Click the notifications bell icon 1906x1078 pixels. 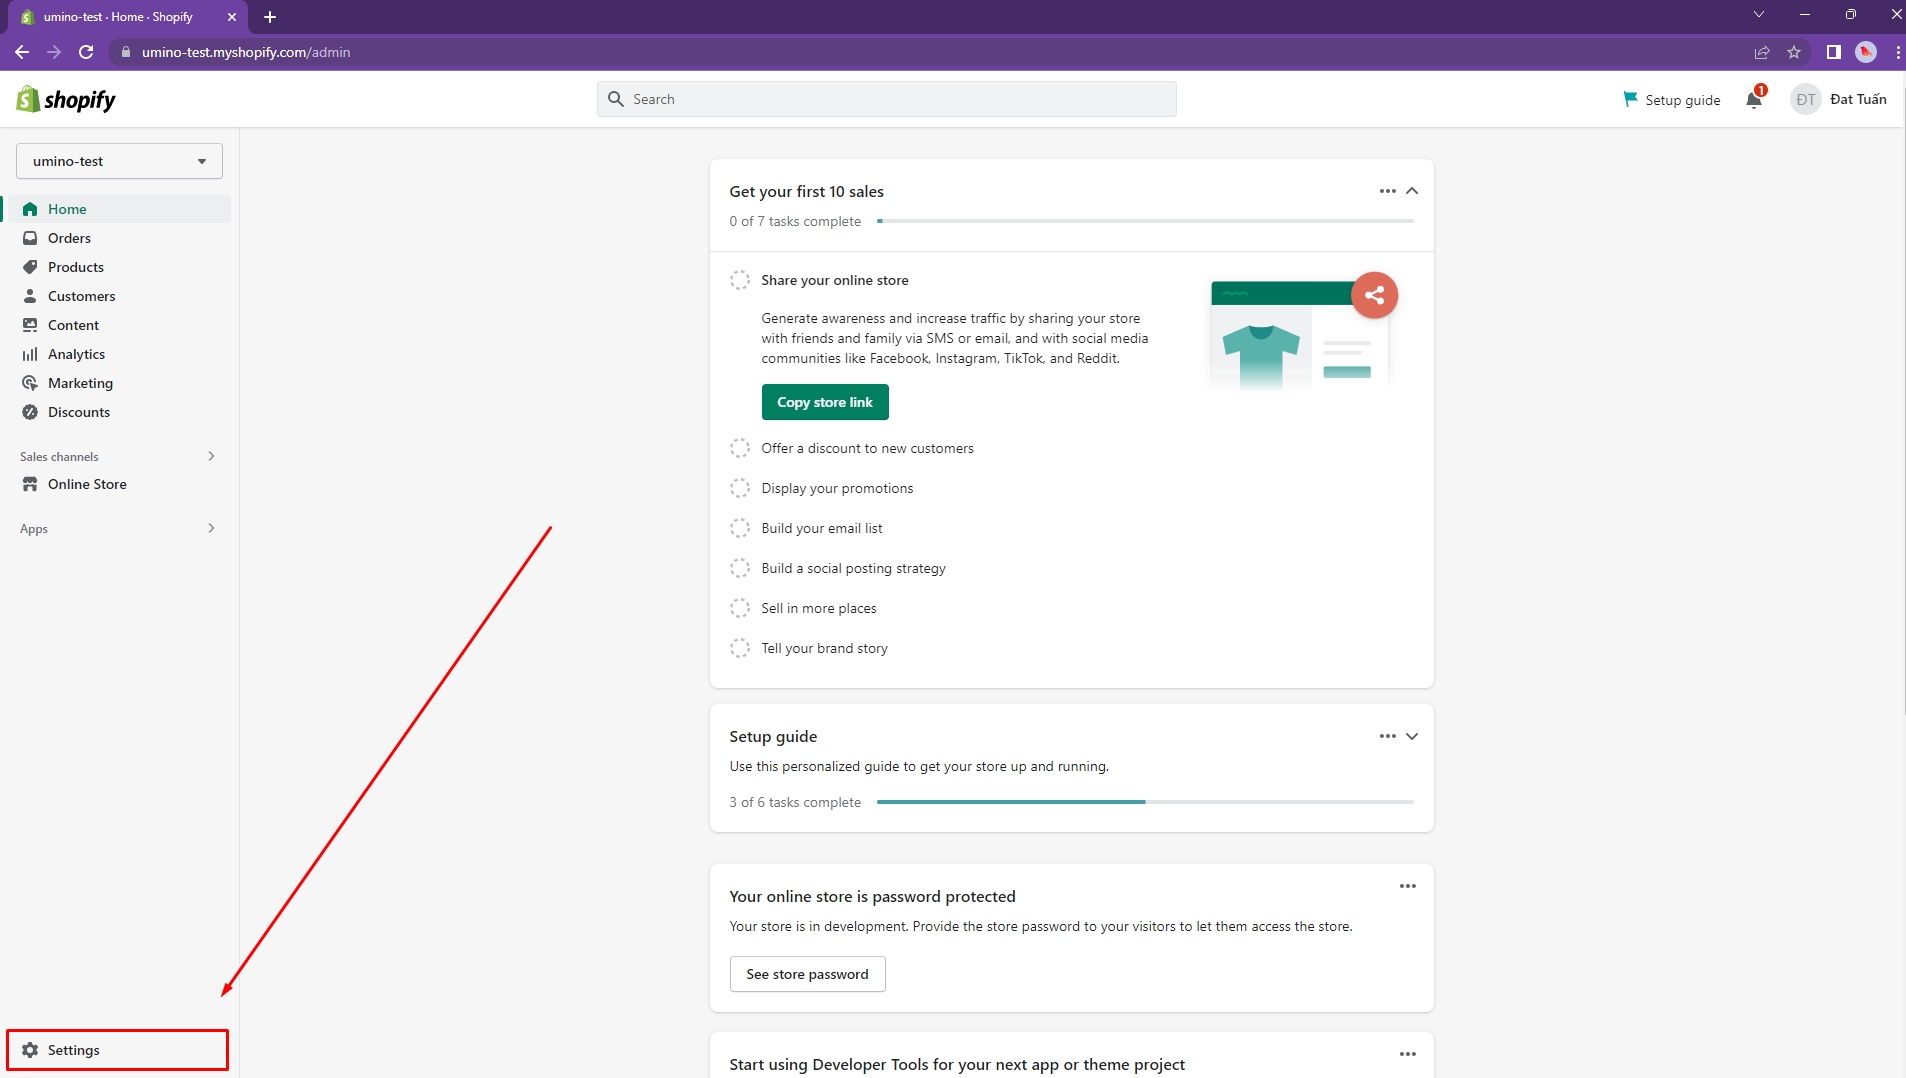click(1753, 99)
